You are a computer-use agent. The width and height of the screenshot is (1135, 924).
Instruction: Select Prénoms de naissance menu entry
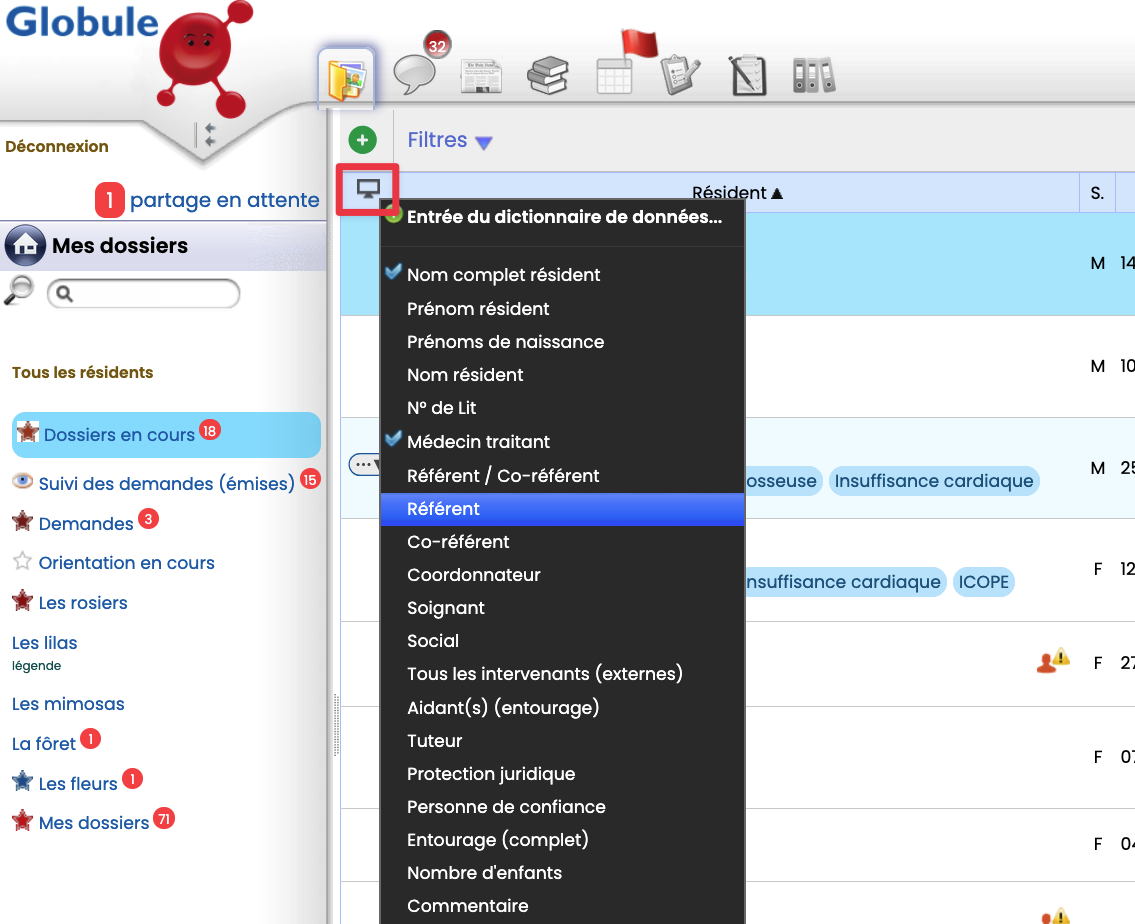pyautogui.click(x=505, y=342)
